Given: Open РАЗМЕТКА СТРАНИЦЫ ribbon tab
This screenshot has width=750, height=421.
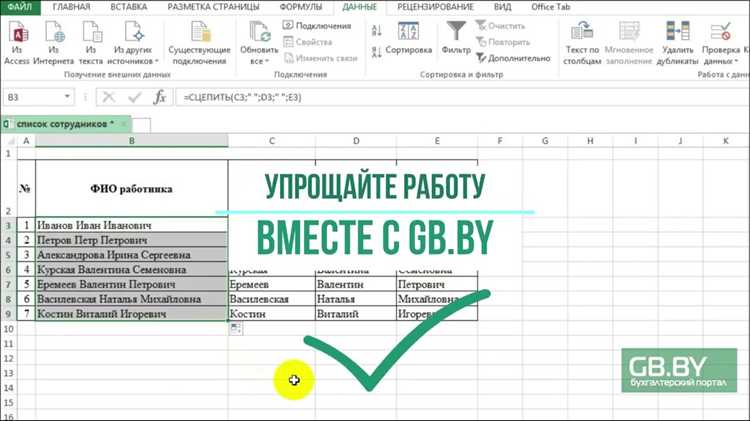Looking at the screenshot, I should pyautogui.click(x=213, y=7).
